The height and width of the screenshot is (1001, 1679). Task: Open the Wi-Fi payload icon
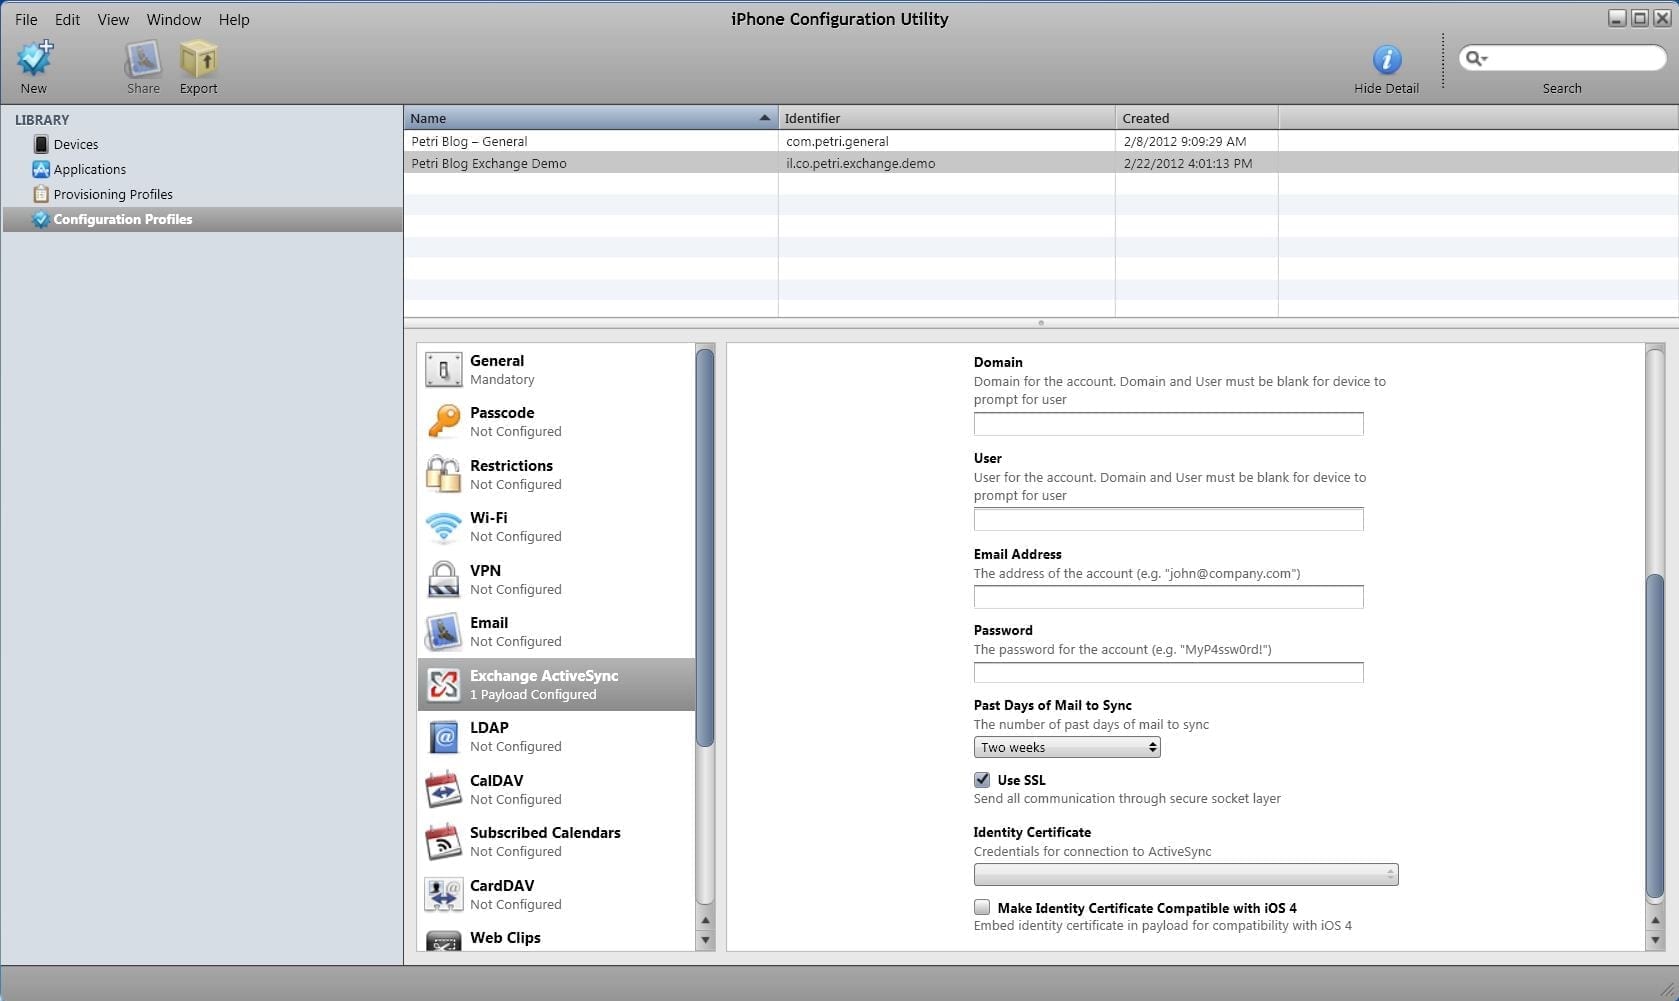click(x=443, y=526)
